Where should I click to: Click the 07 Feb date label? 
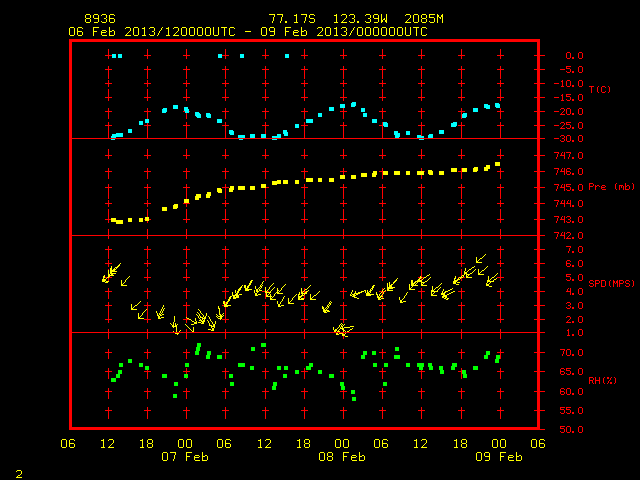[185, 457]
